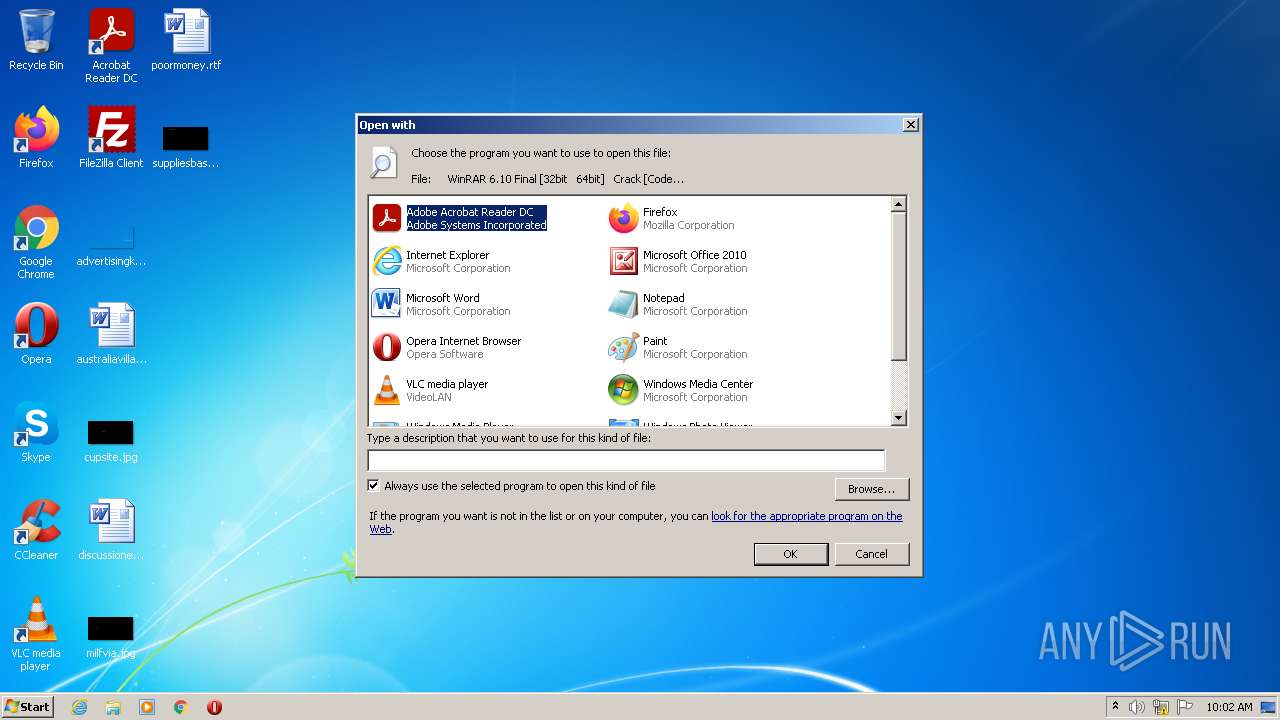The width and height of the screenshot is (1280, 720).
Task: Select CCleaner desktop shortcut
Action: click(x=36, y=530)
